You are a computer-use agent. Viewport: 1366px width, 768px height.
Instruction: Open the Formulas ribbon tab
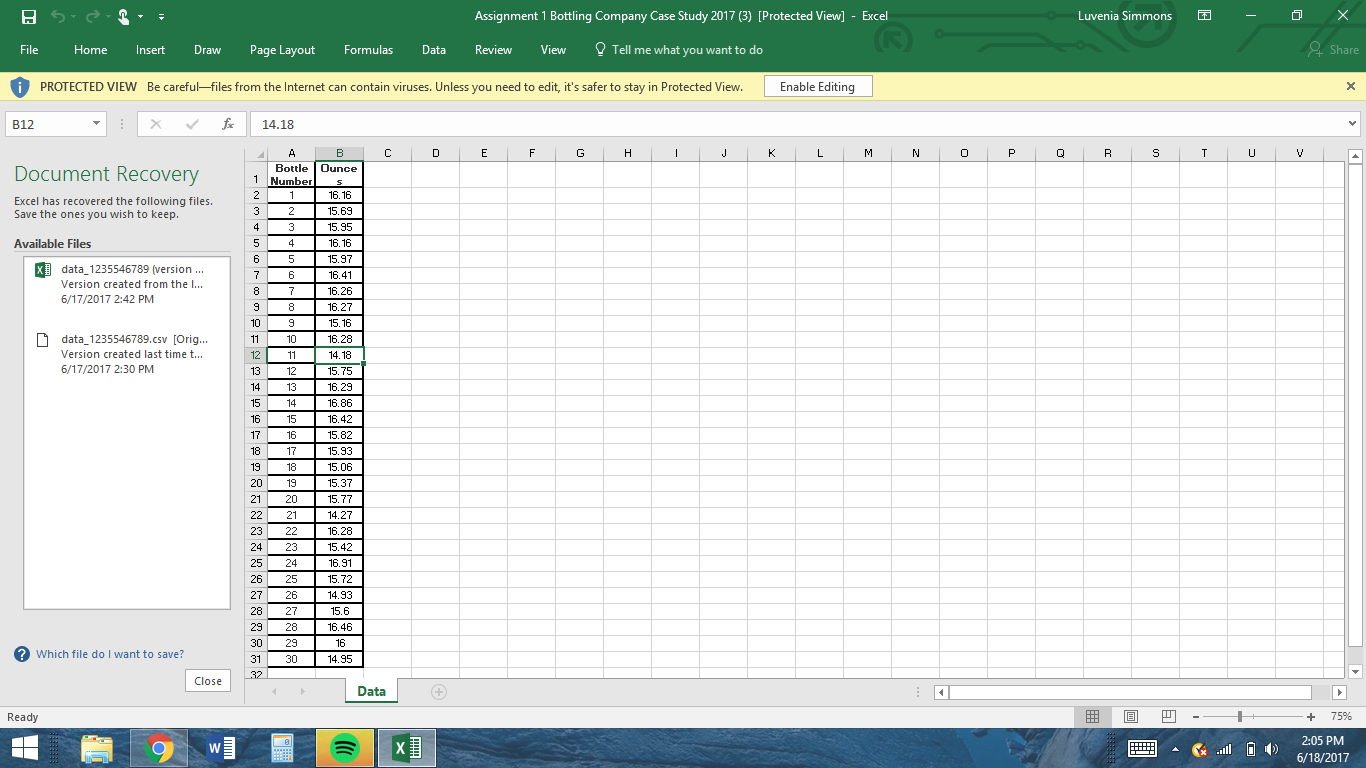[x=368, y=50]
